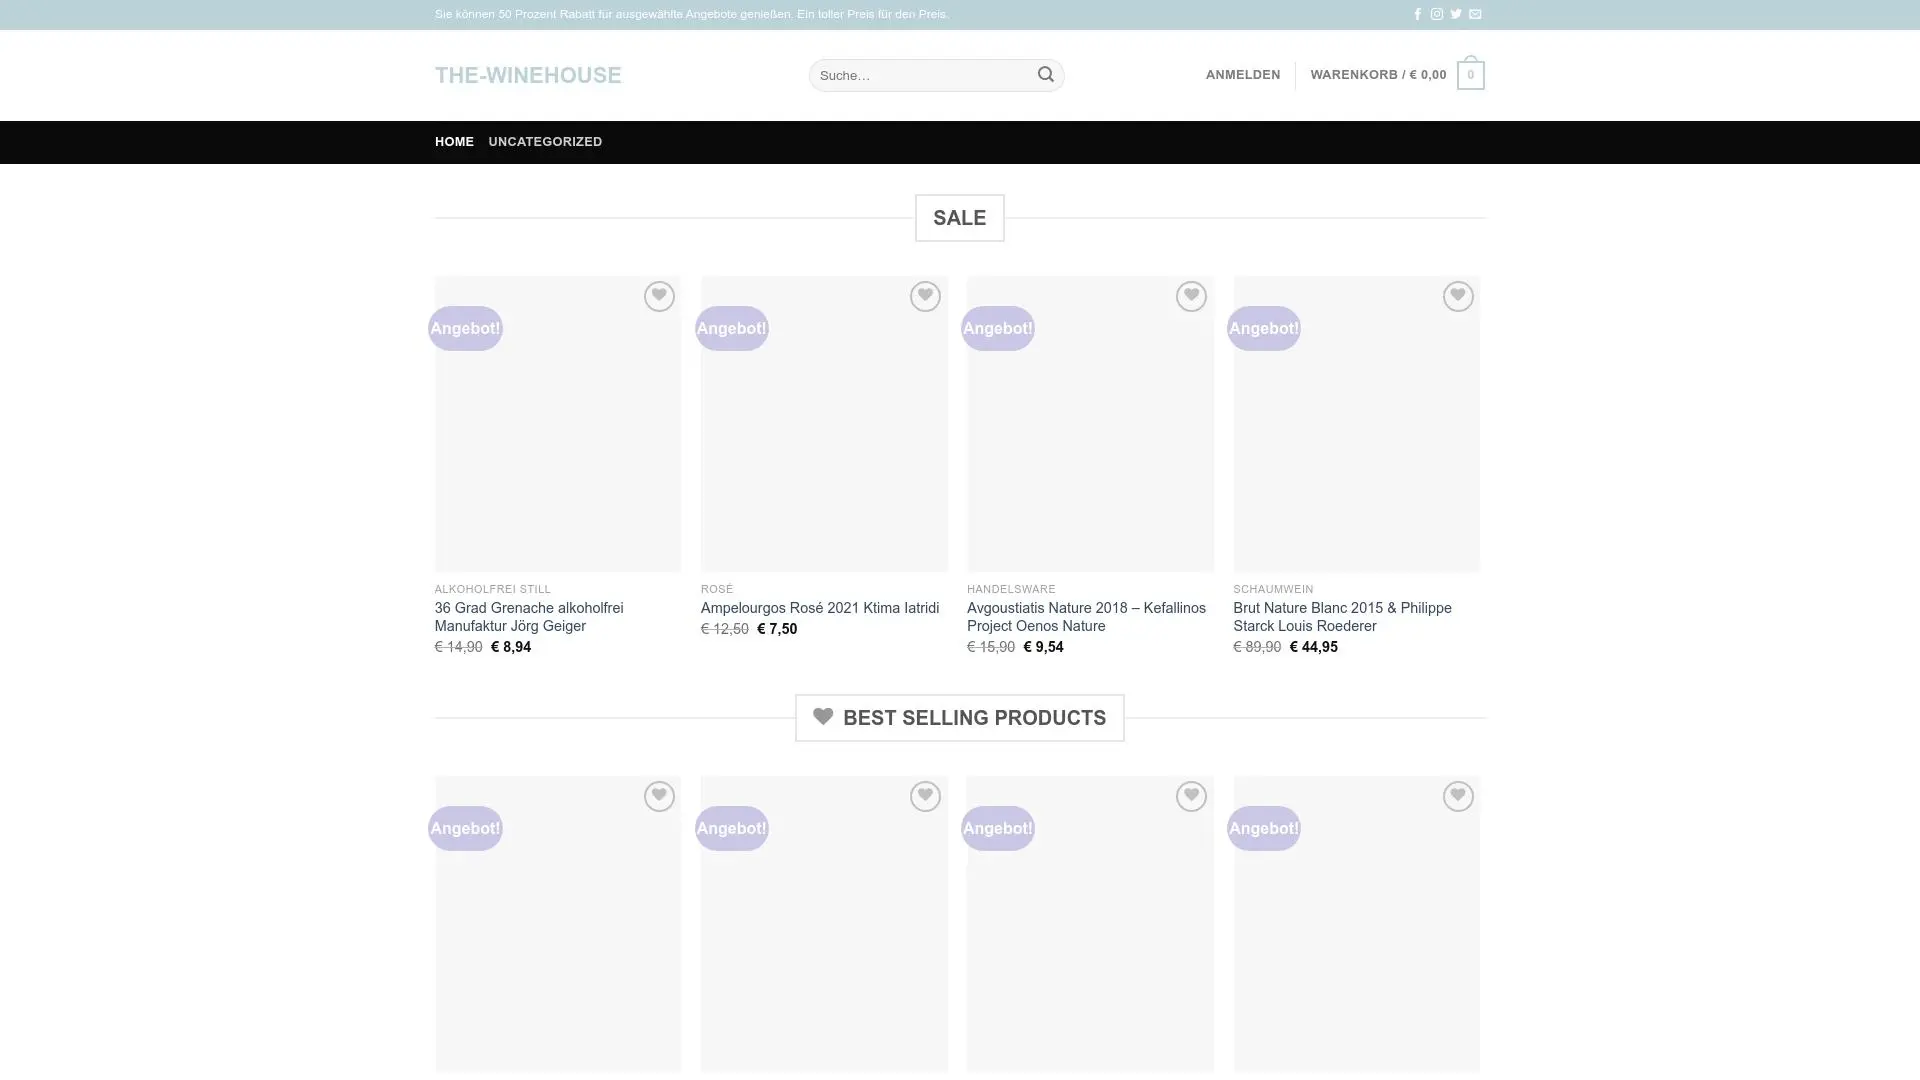Open the Facebook social icon link
This screenshot has width=1920, height=1080.
1417,14
